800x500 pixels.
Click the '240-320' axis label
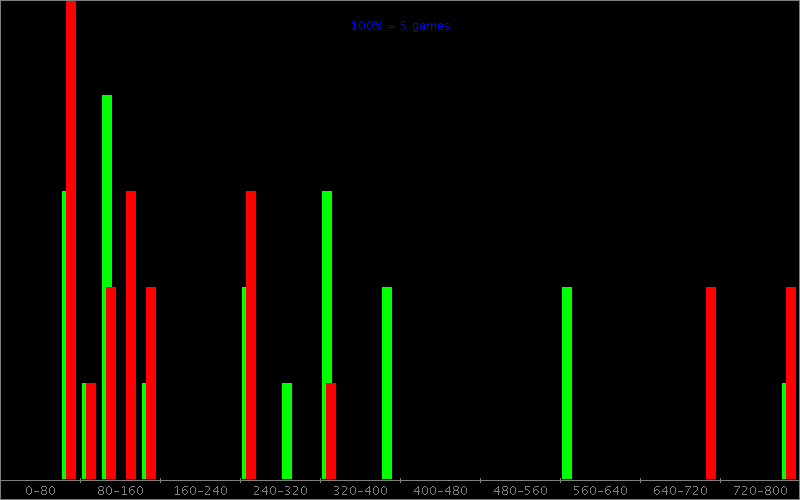pos(281,491)
